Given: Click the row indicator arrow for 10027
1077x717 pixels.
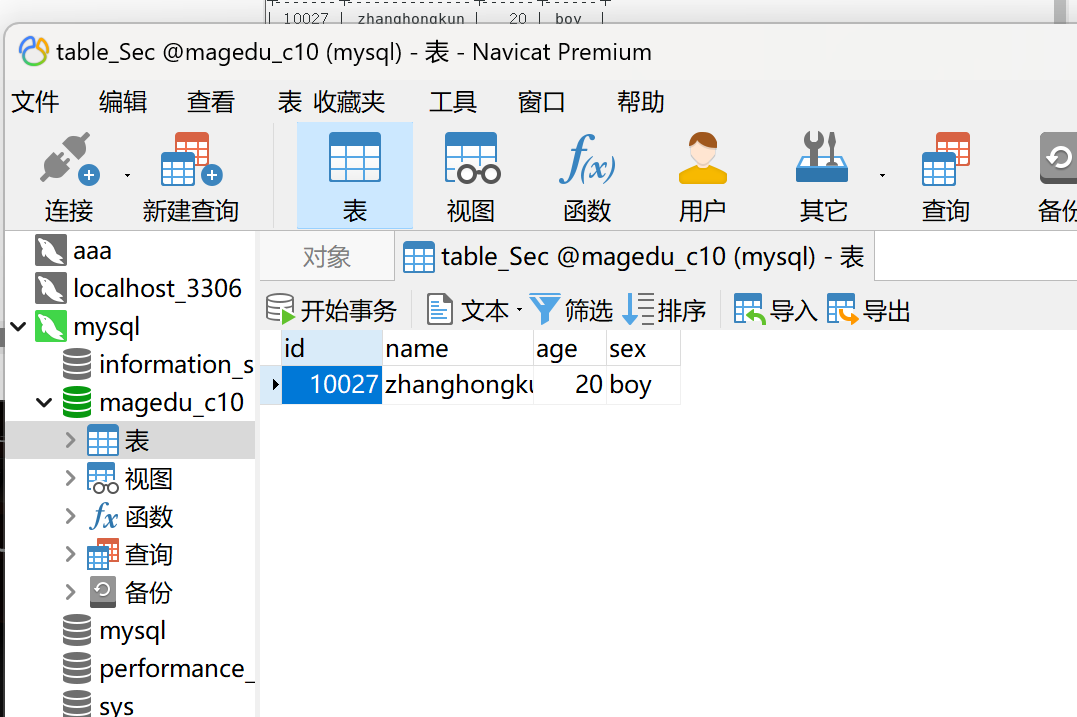Looking at the screenshot, I should pyautogui.click(x=275, y=385).
